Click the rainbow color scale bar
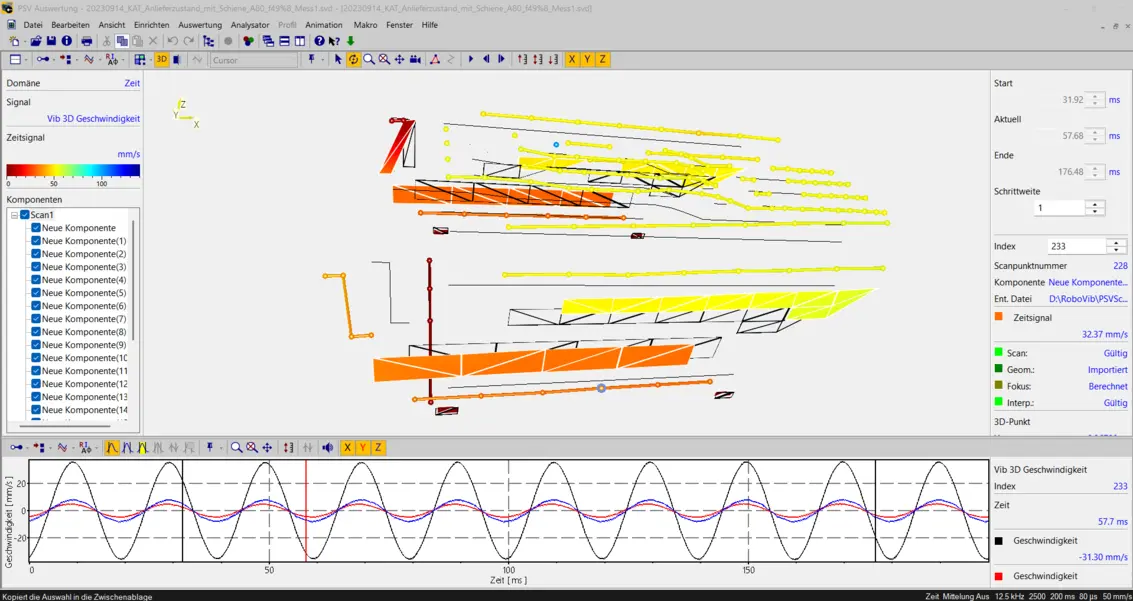Screen dimensions: 1133x601 point(73,171)
